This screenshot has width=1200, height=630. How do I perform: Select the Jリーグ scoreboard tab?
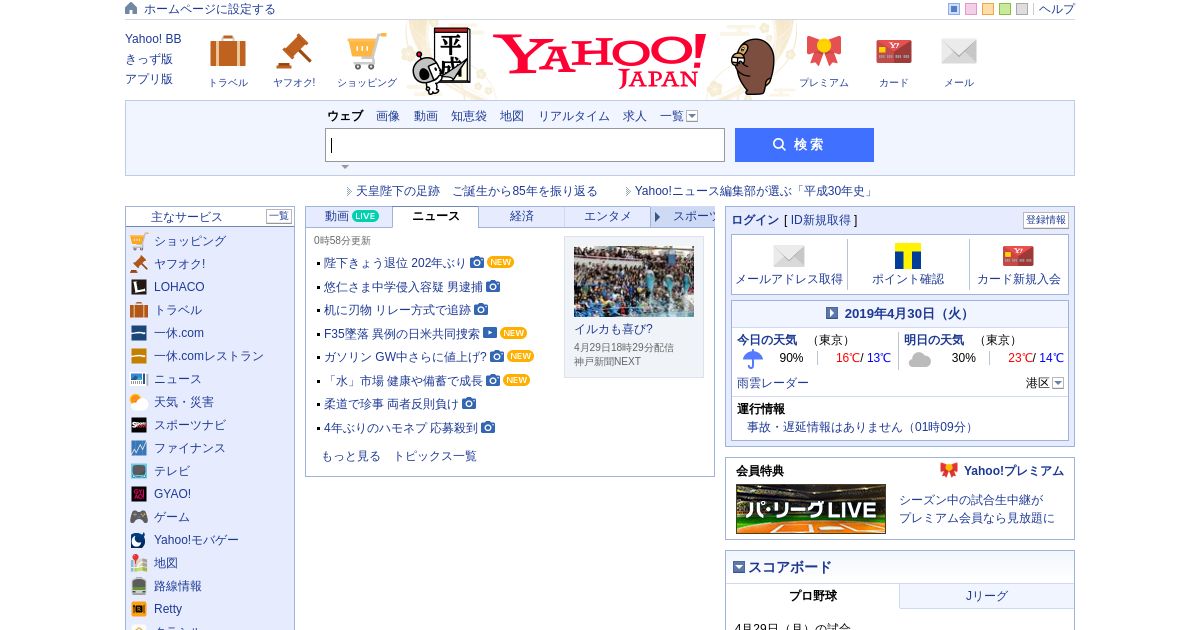click(987, 596)
